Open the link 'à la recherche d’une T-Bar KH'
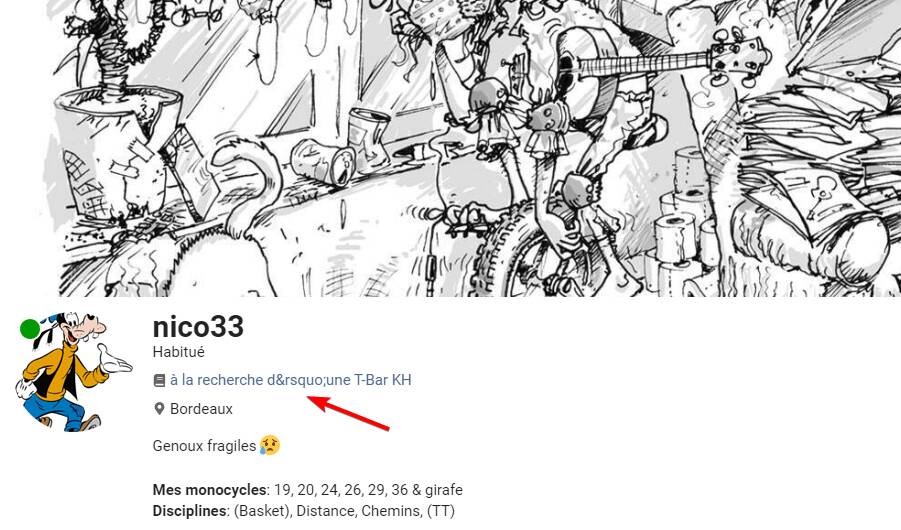Viewport: 901px width, 530px height. (x=291, y=380)
